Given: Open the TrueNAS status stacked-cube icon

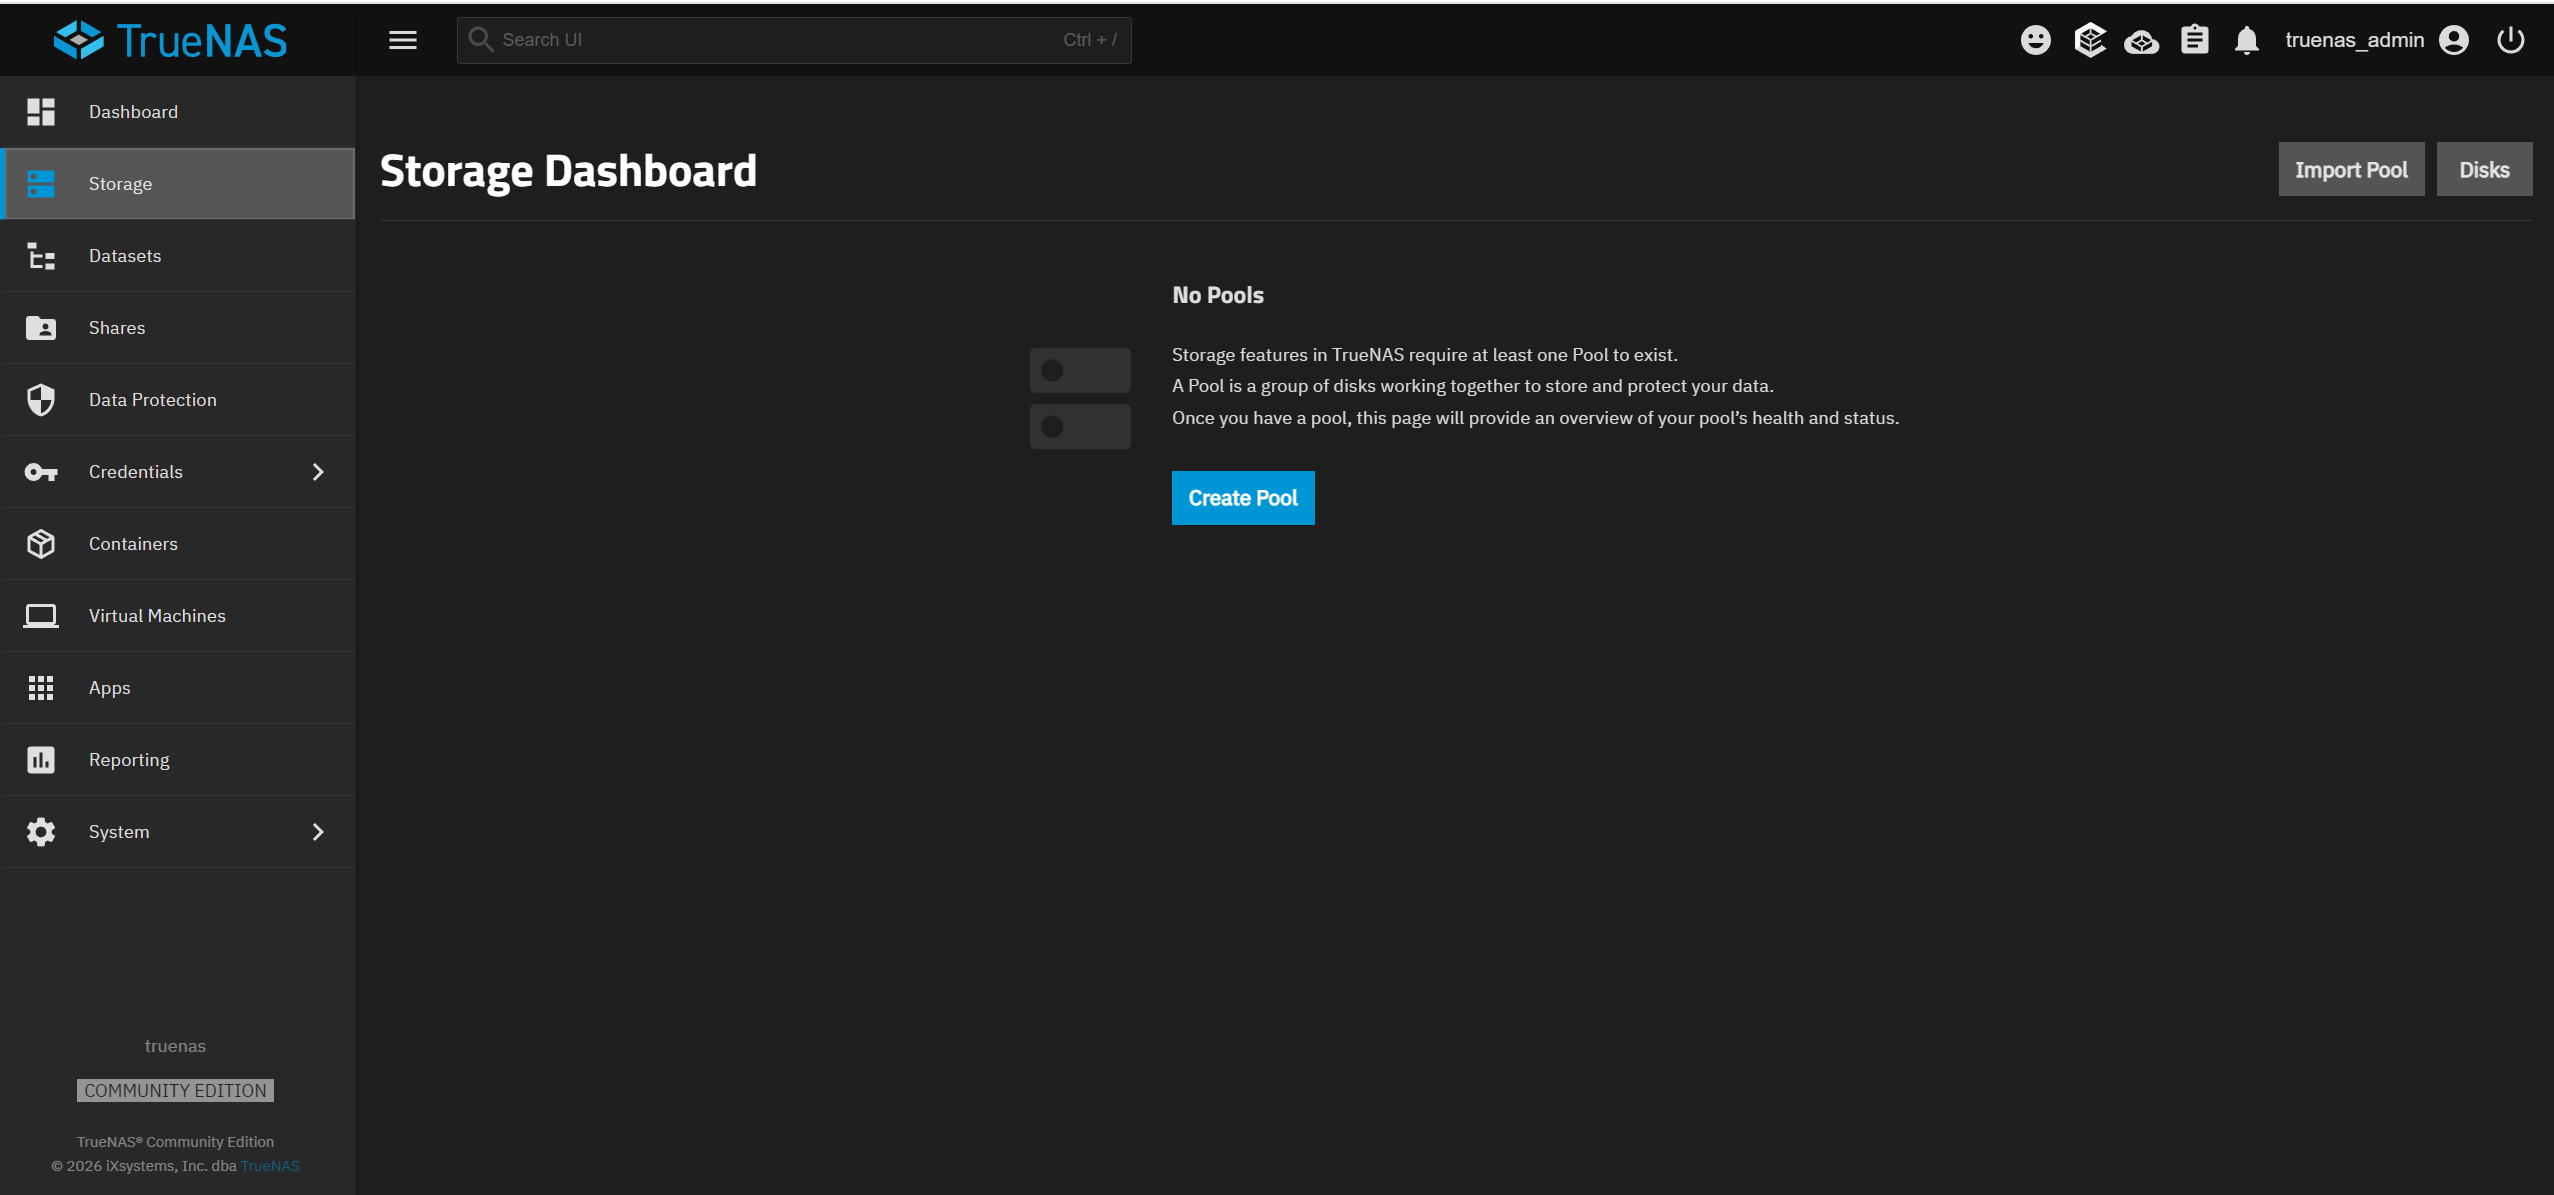Looking at the screenshot, I should point(2090,40).
